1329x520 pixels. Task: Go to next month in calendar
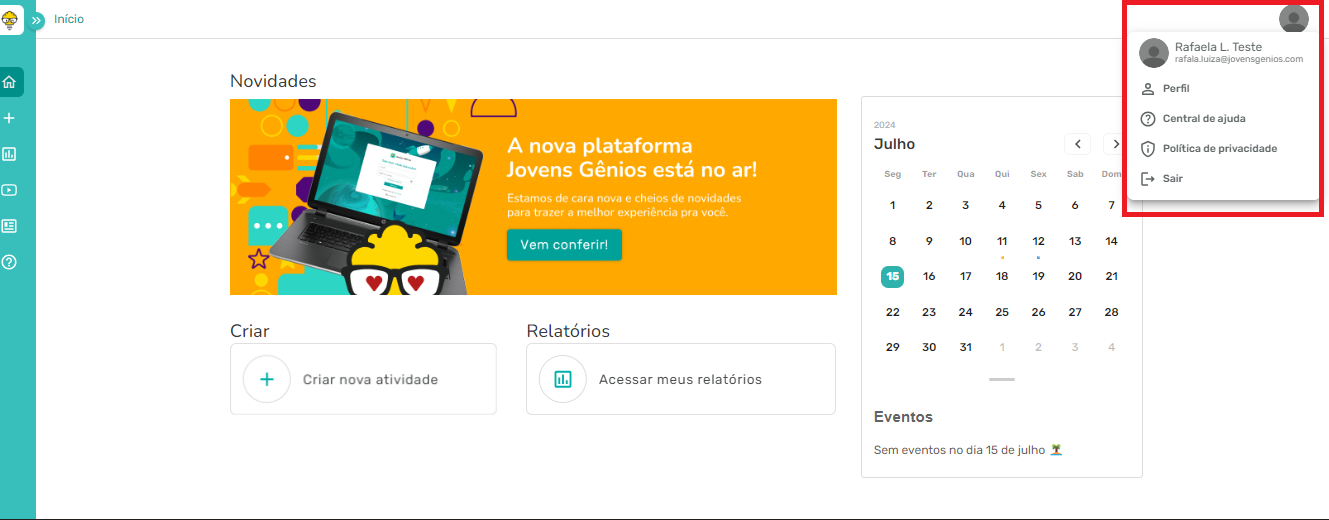pos(1114,144)
